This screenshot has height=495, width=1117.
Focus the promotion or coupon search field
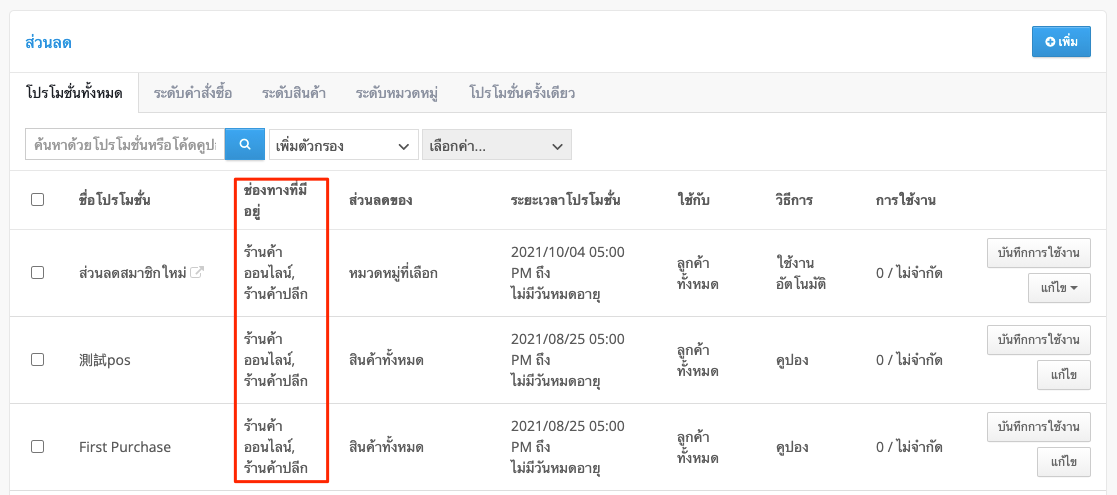(x=125, y=145)
